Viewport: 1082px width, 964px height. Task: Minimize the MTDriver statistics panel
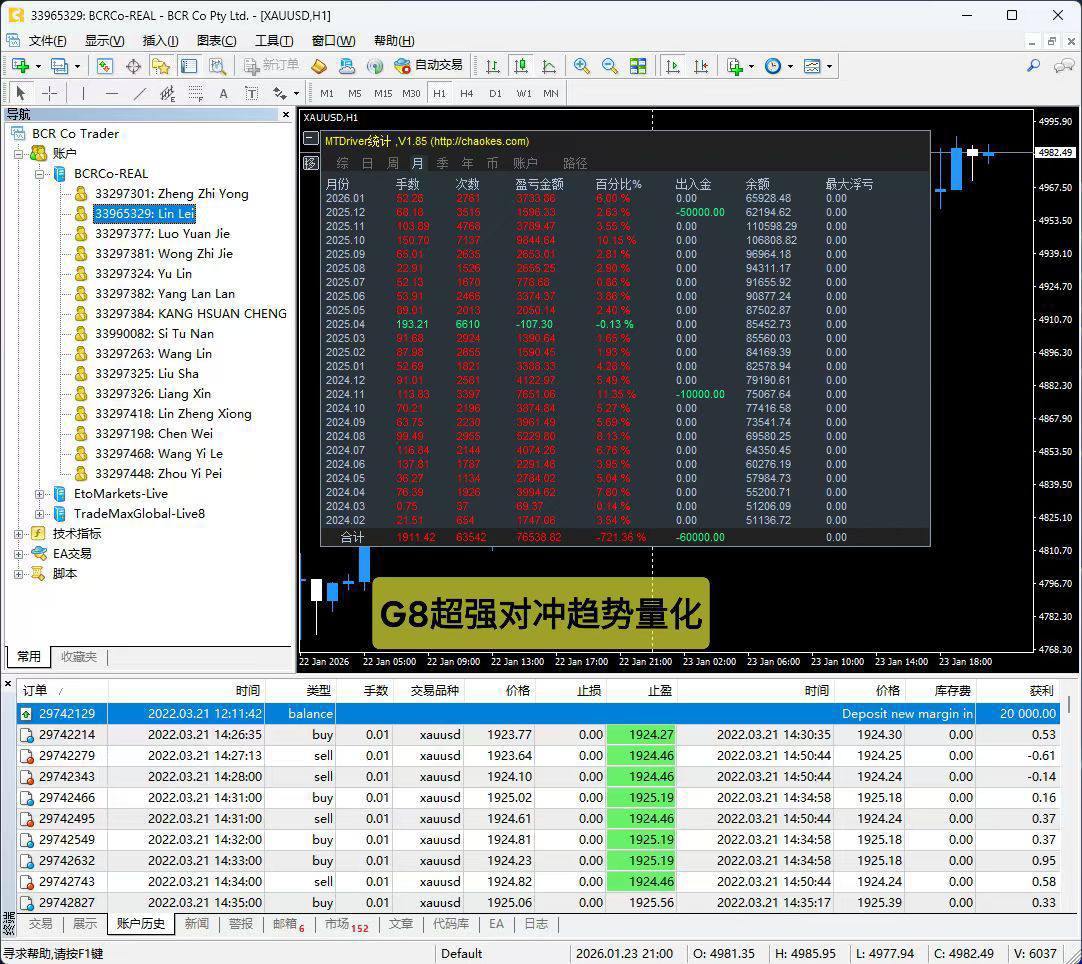pos(311,139)
